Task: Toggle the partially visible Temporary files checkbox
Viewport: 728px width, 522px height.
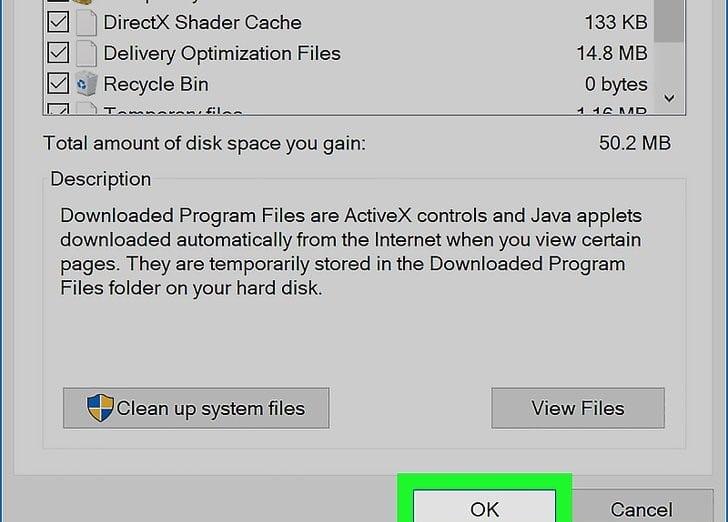Action: click(x=58, y=110)
